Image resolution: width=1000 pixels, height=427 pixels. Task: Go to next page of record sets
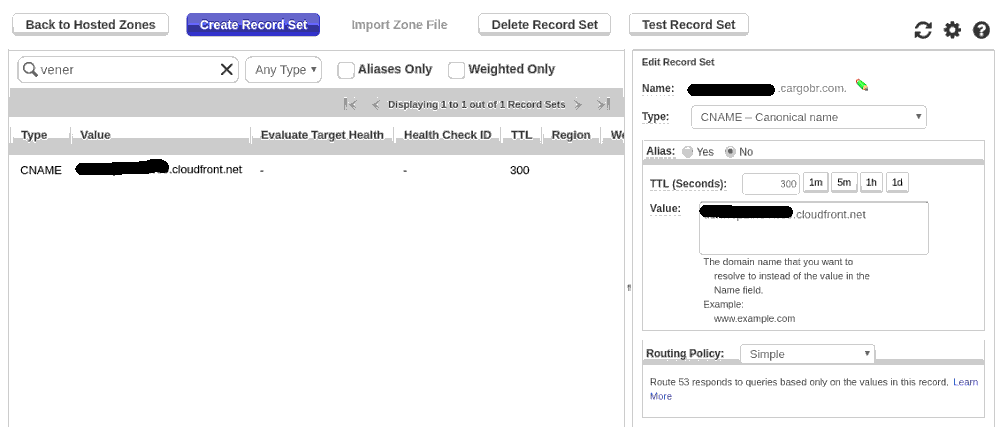click(578, 104)
